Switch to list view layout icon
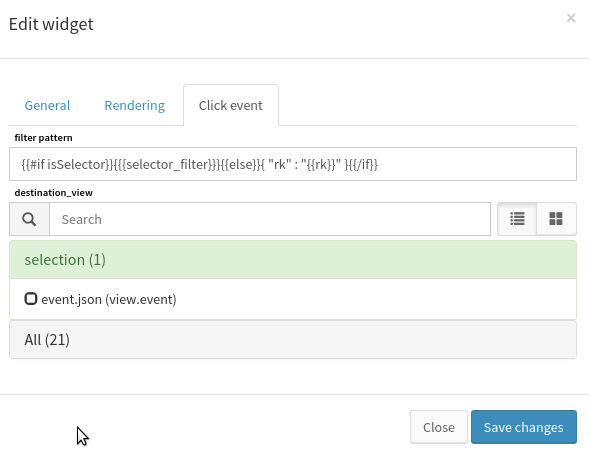The width and height of the screenshot is (589, 455). pyautogui.click(x=517, y=219)
